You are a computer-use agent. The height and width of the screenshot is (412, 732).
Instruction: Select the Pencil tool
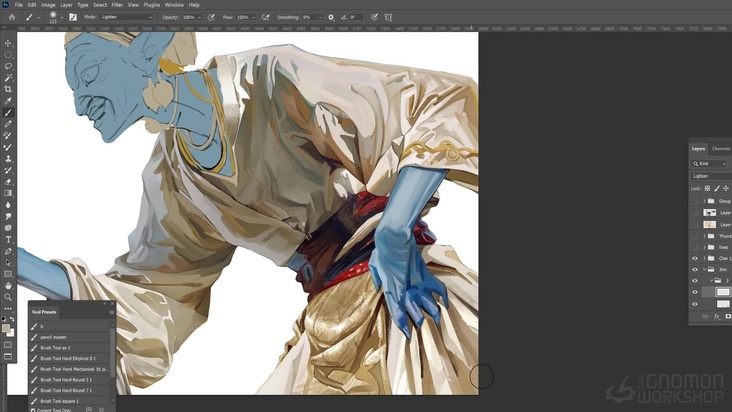(x=8, y=124)
